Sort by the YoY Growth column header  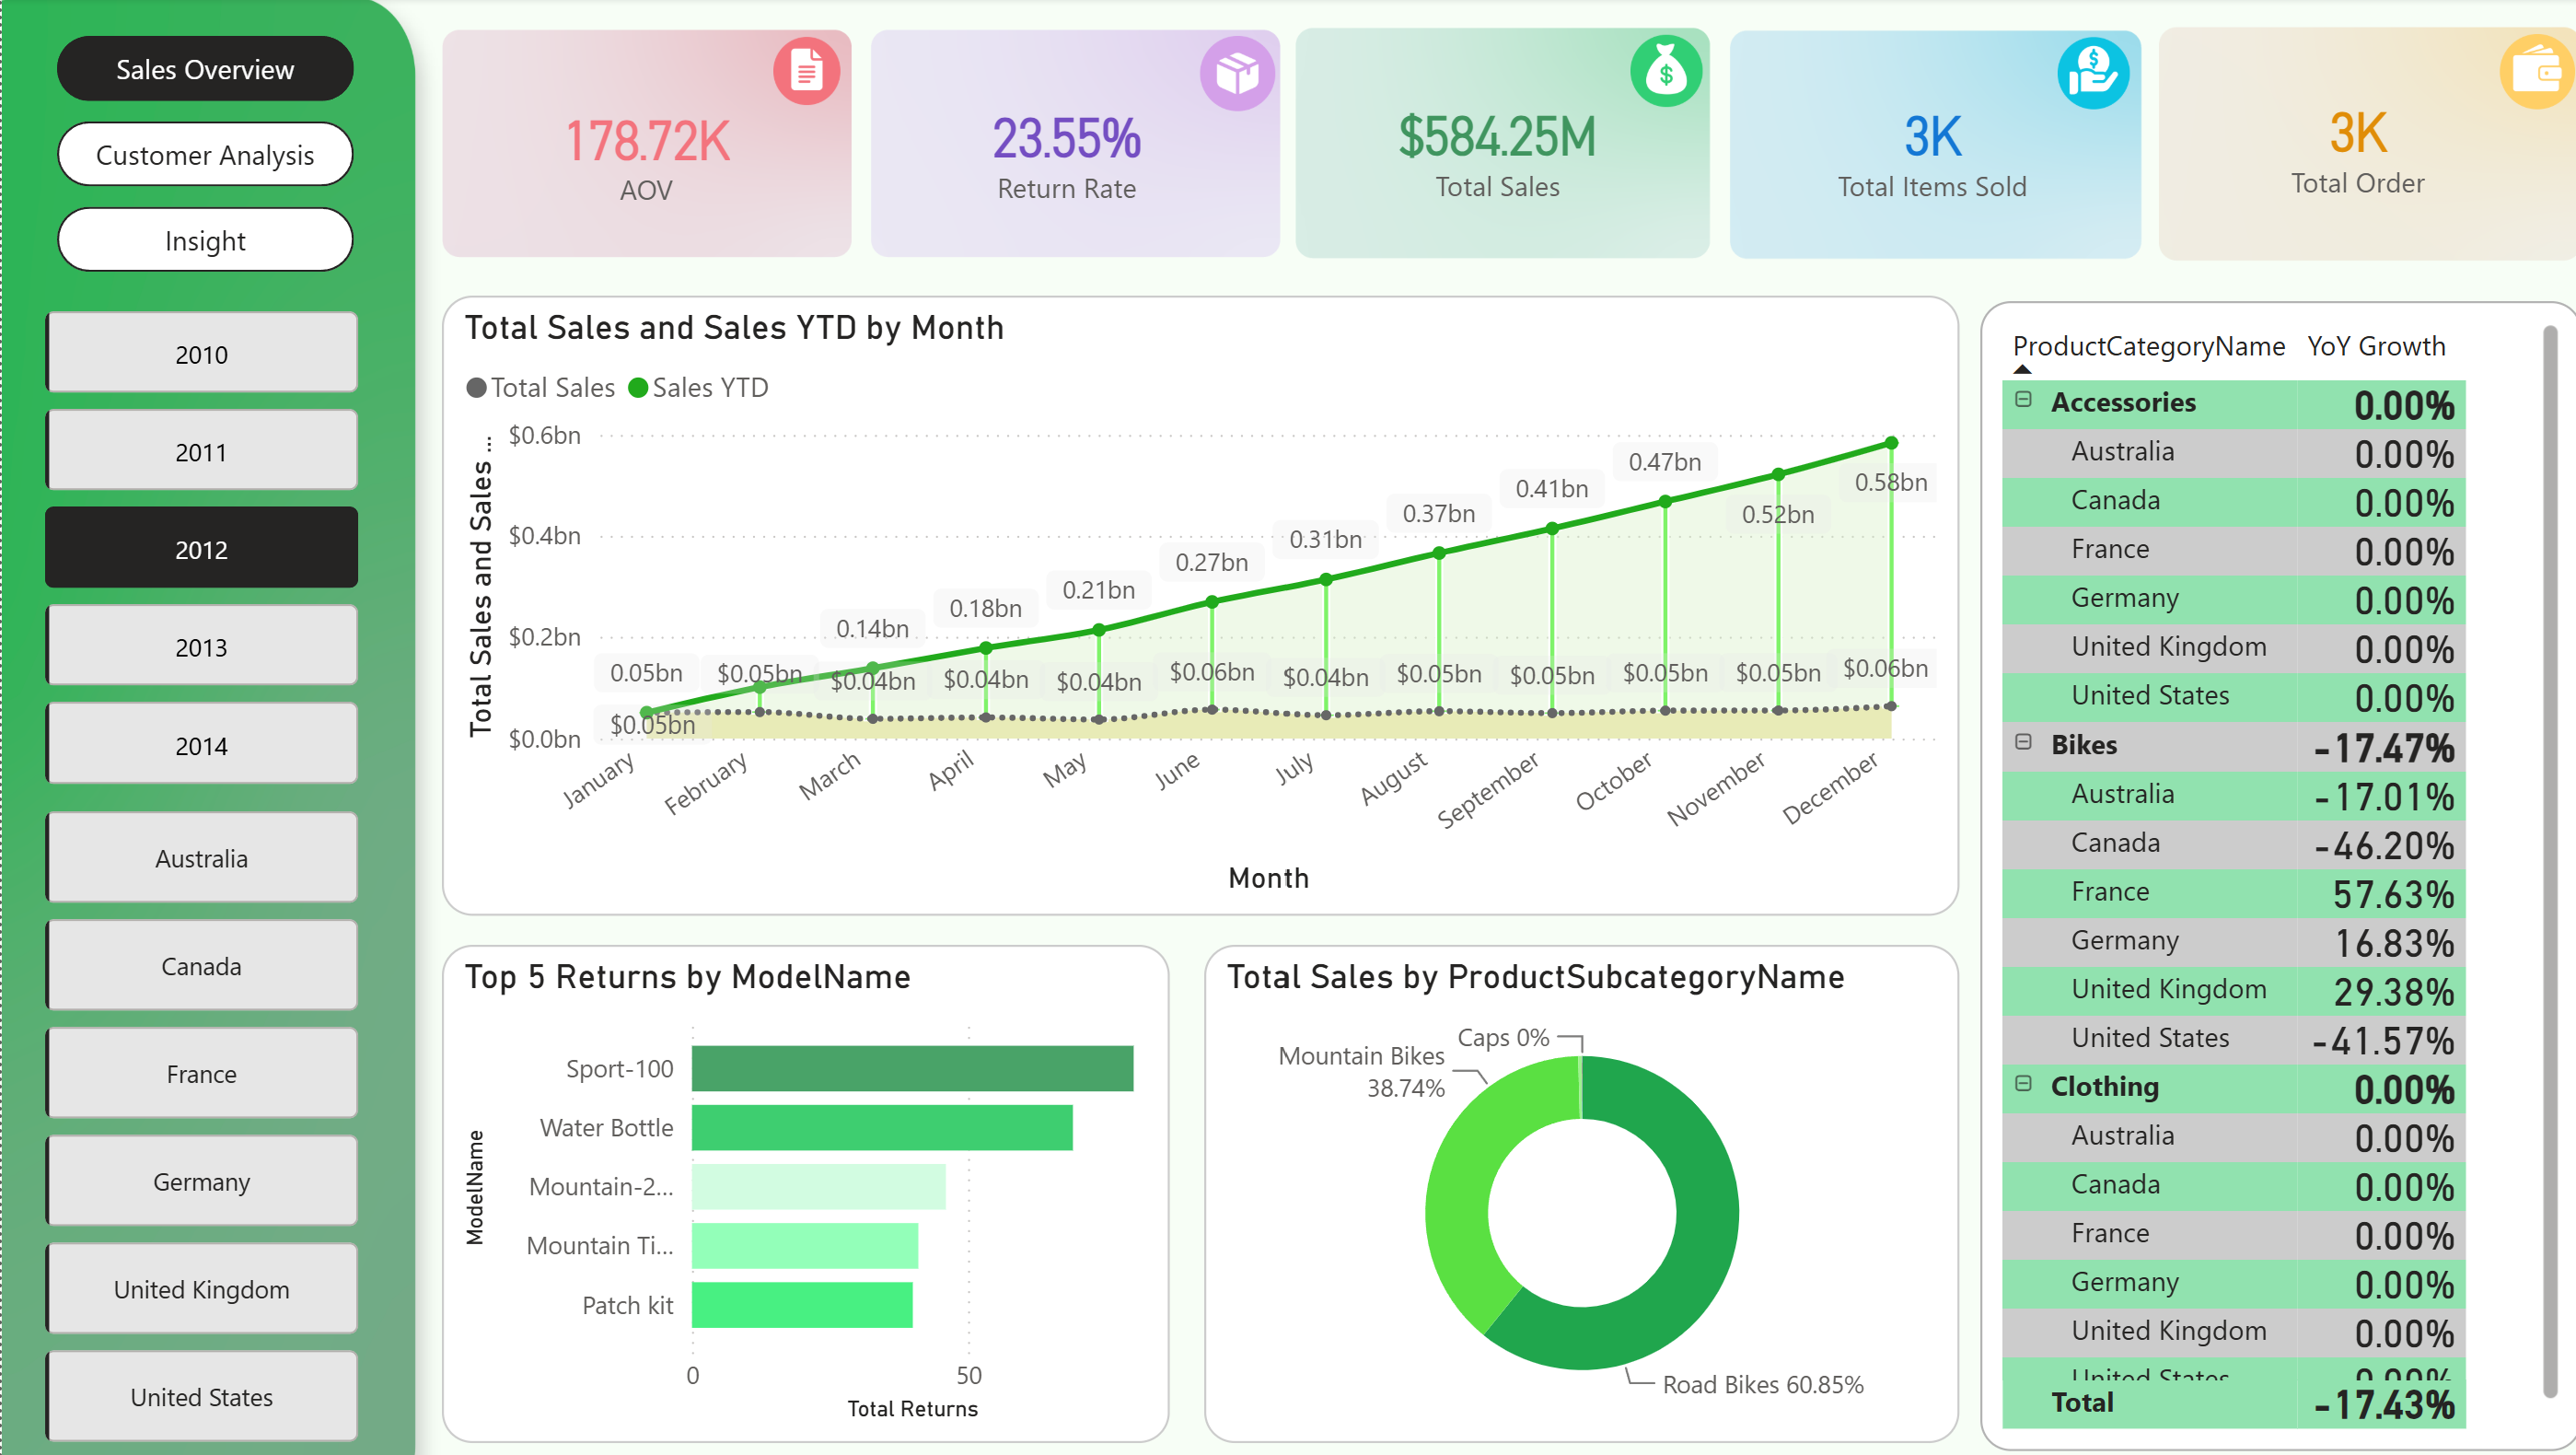point(2376,346)
